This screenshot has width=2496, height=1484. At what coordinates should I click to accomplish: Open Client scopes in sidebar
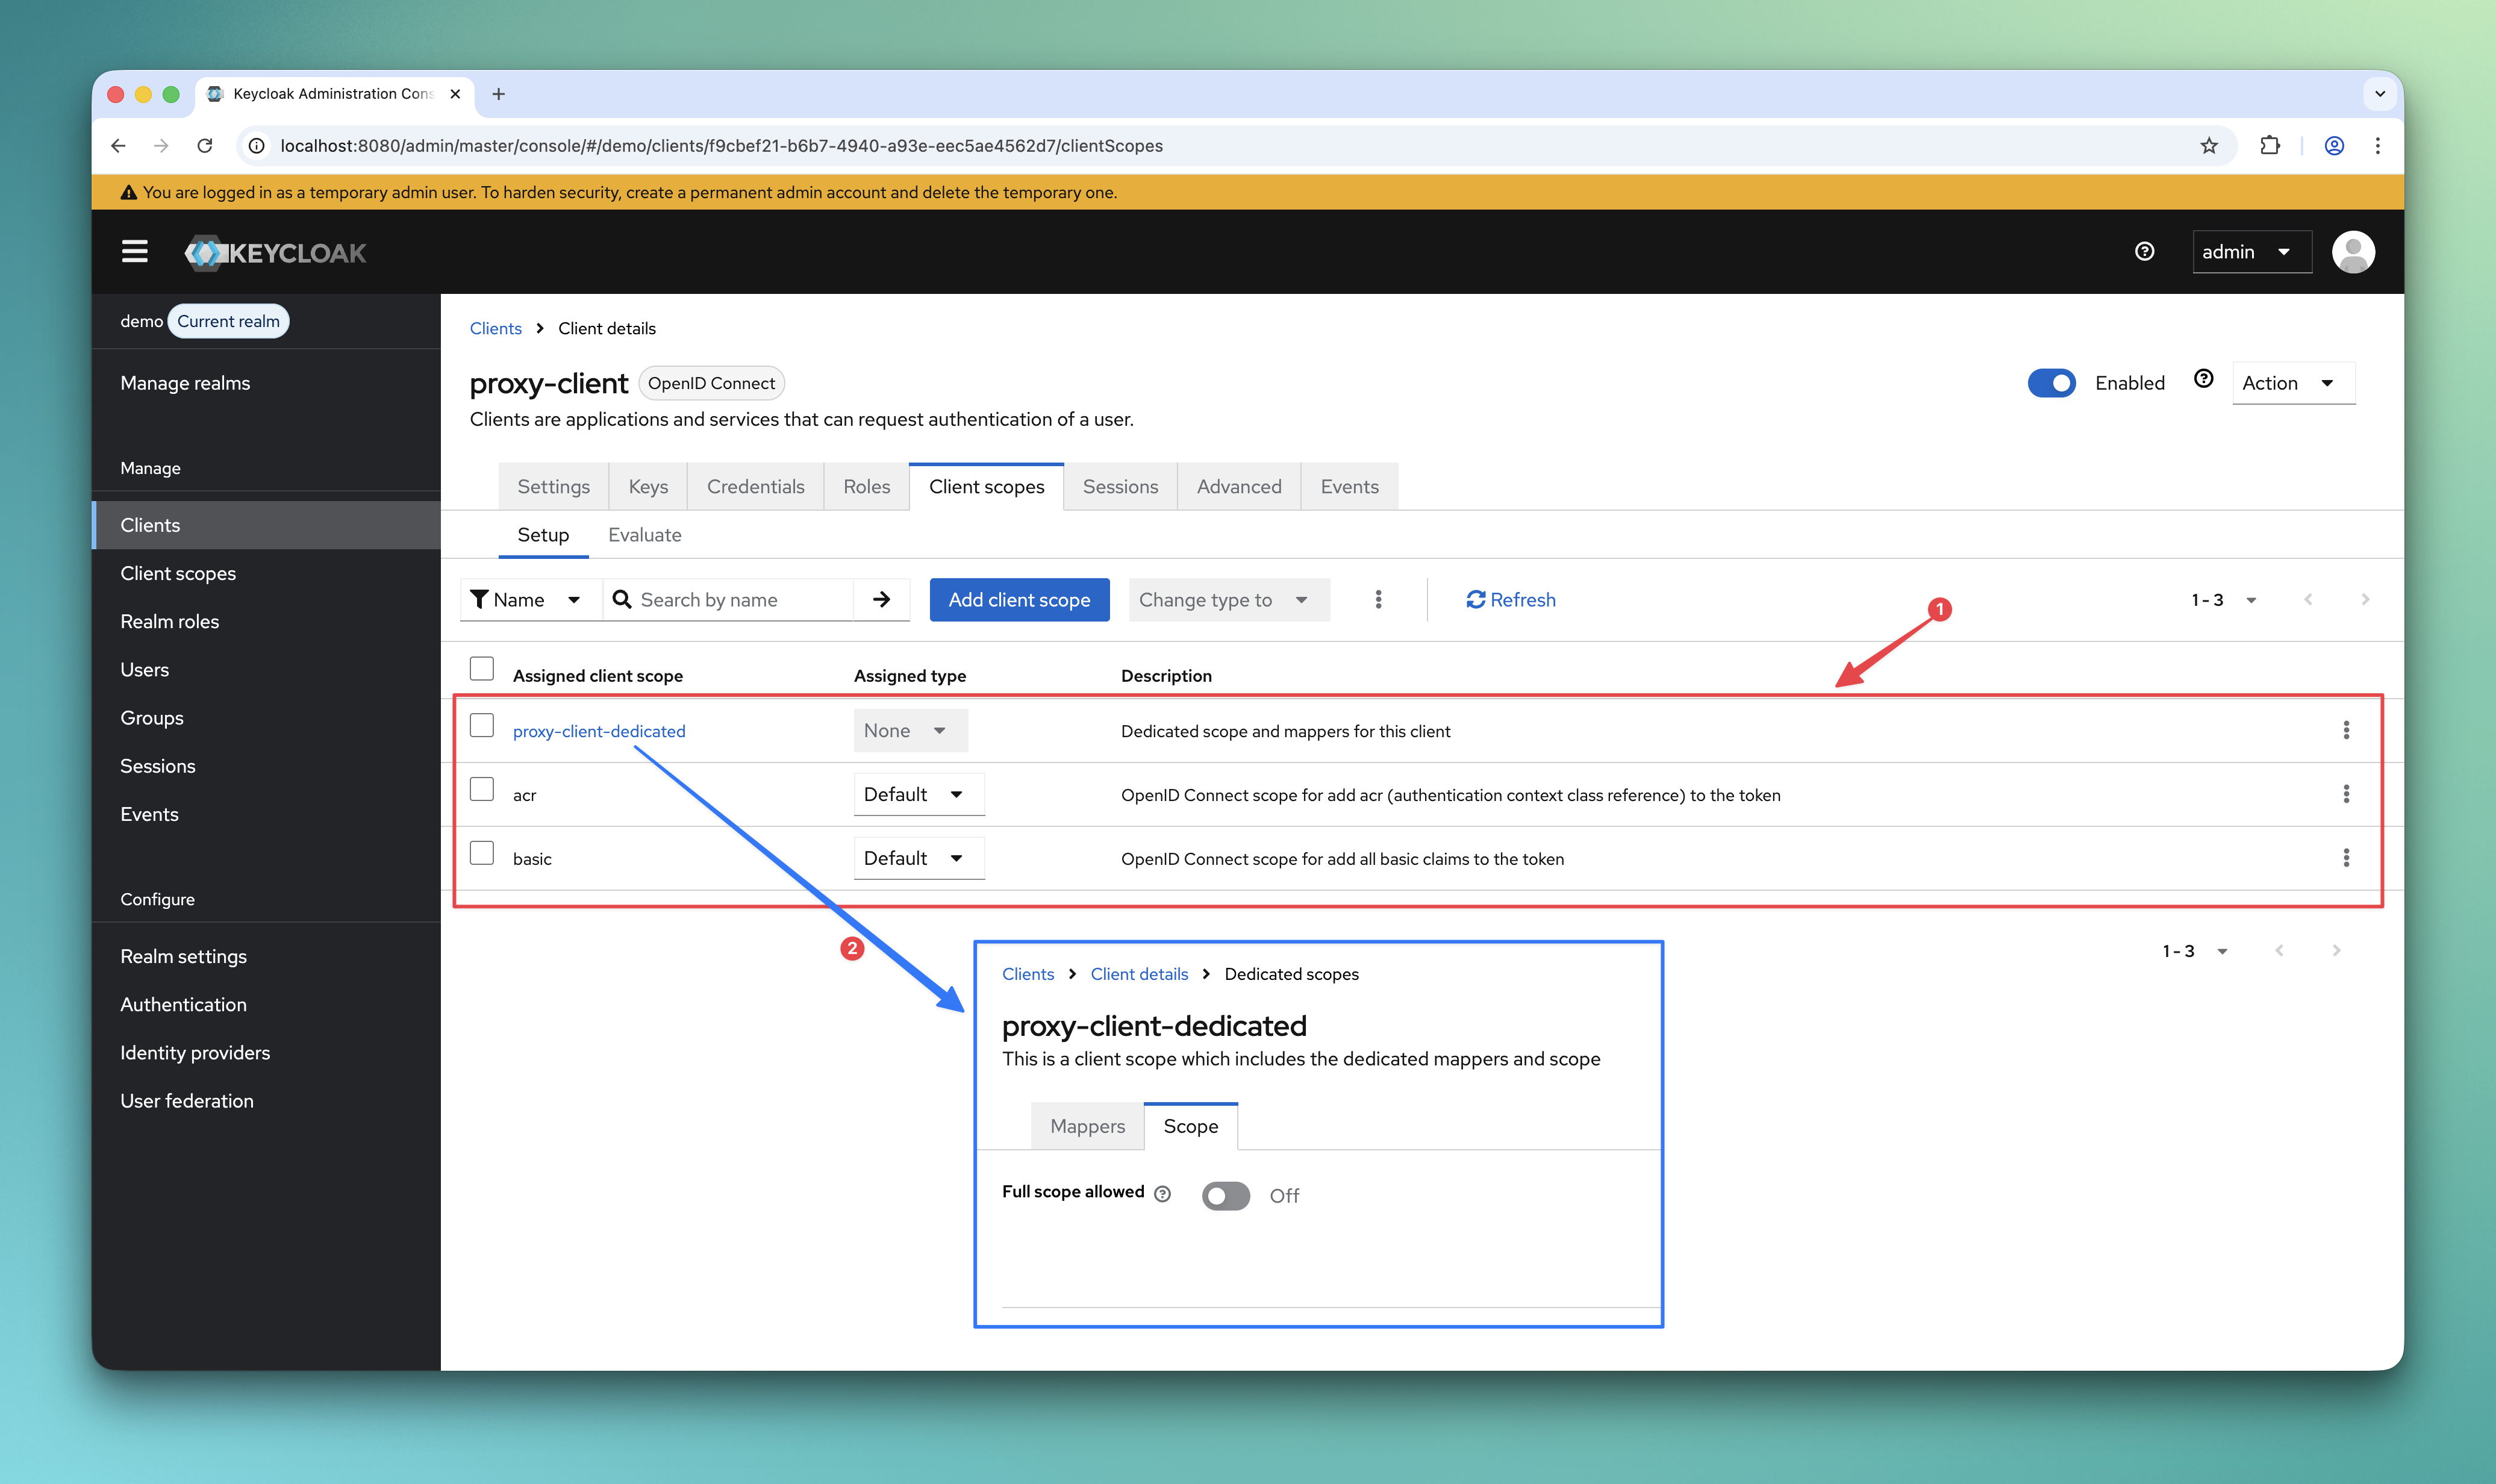[178, 573]
